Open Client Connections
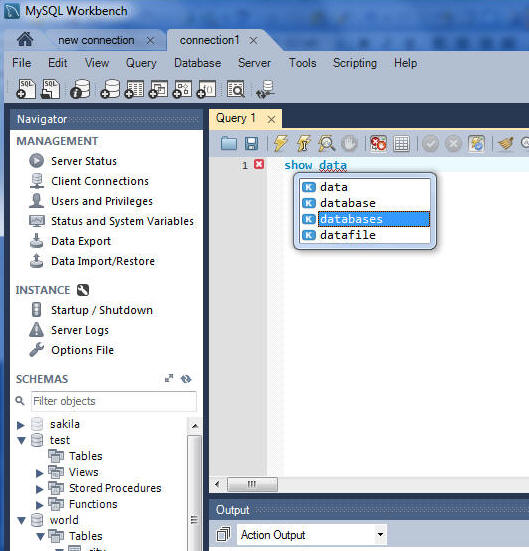The height and width of the screenshot is (551, 529). pyautogui.click(x=100, y=181)
